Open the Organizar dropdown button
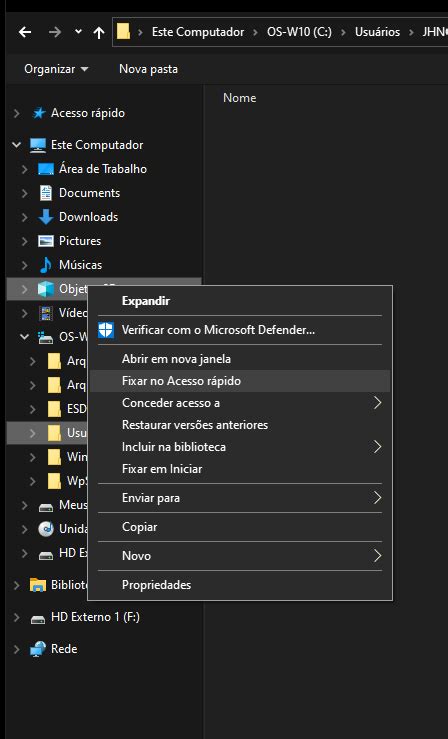448x739 pixels. [56, 69]
